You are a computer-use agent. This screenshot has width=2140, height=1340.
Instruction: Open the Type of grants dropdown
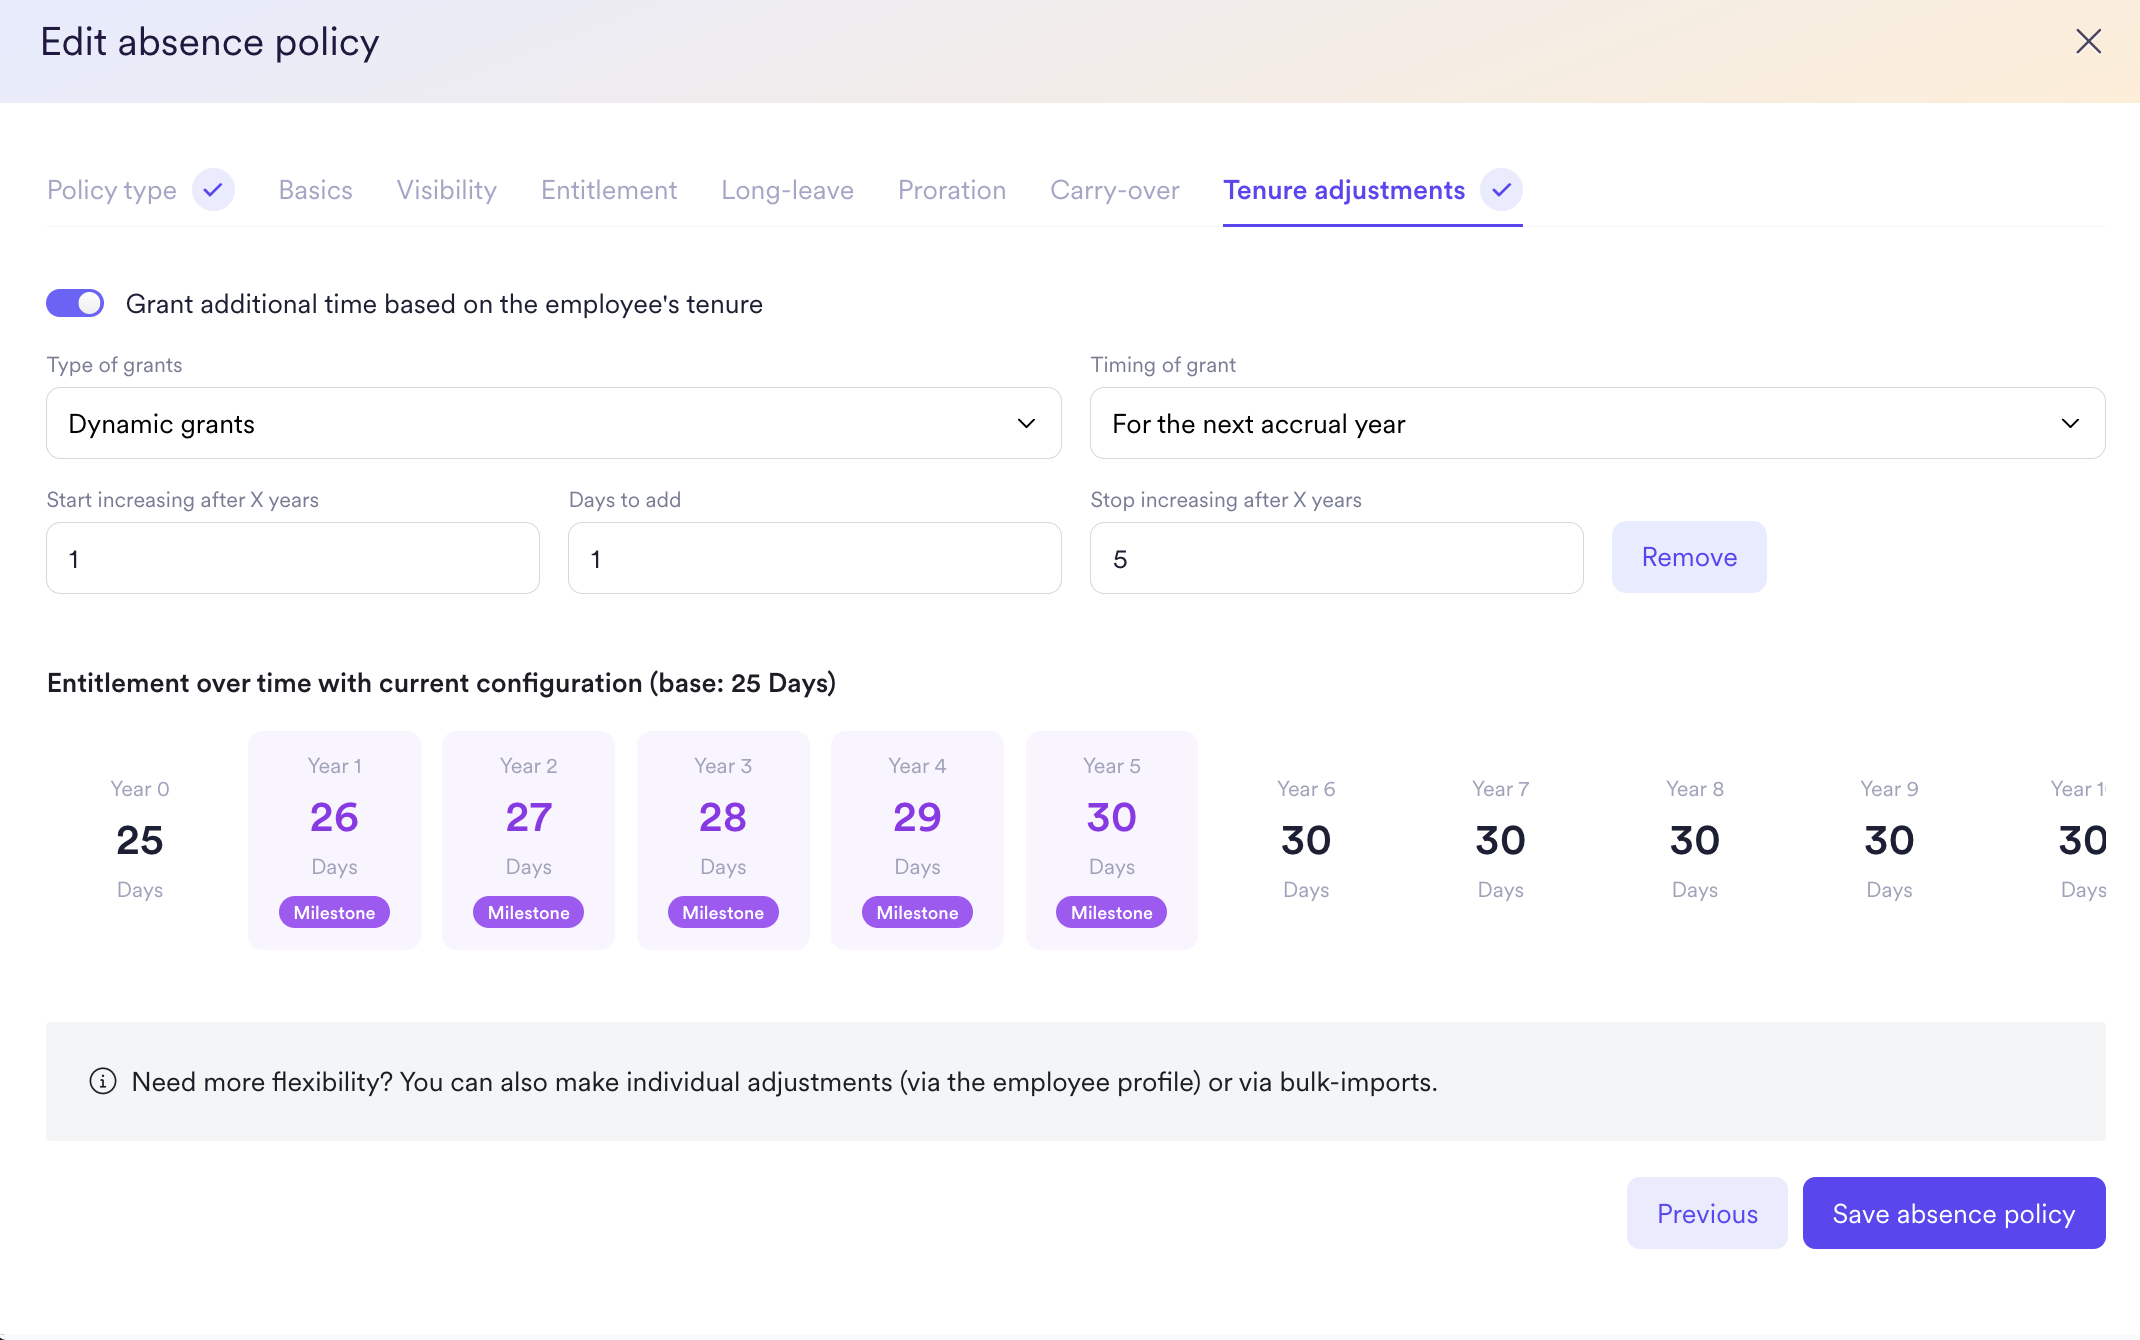[552, 423]
